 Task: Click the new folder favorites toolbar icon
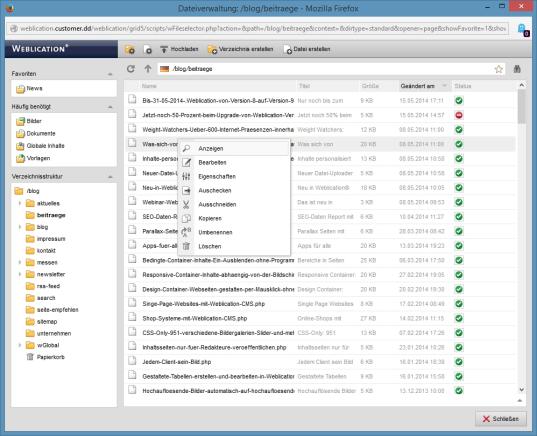pyautogui.click(x=130, y=49)
